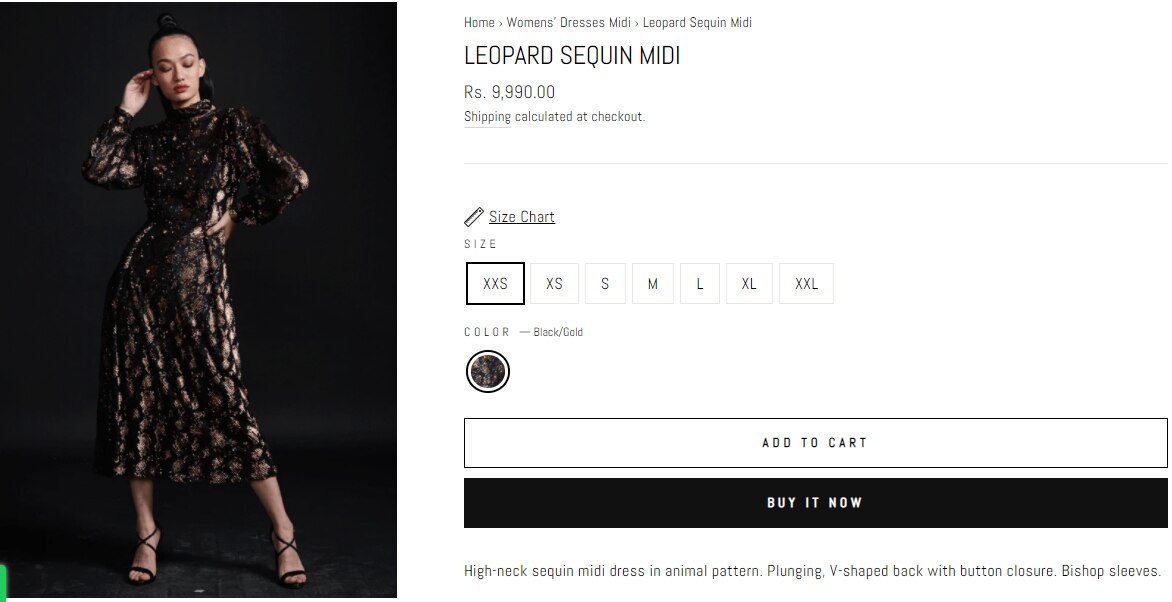Click the pencil icon beside Size Chart
Image resolution: width=1172 pixels, height=602 pixels.
pyautogui.click(x=474, y=216)
